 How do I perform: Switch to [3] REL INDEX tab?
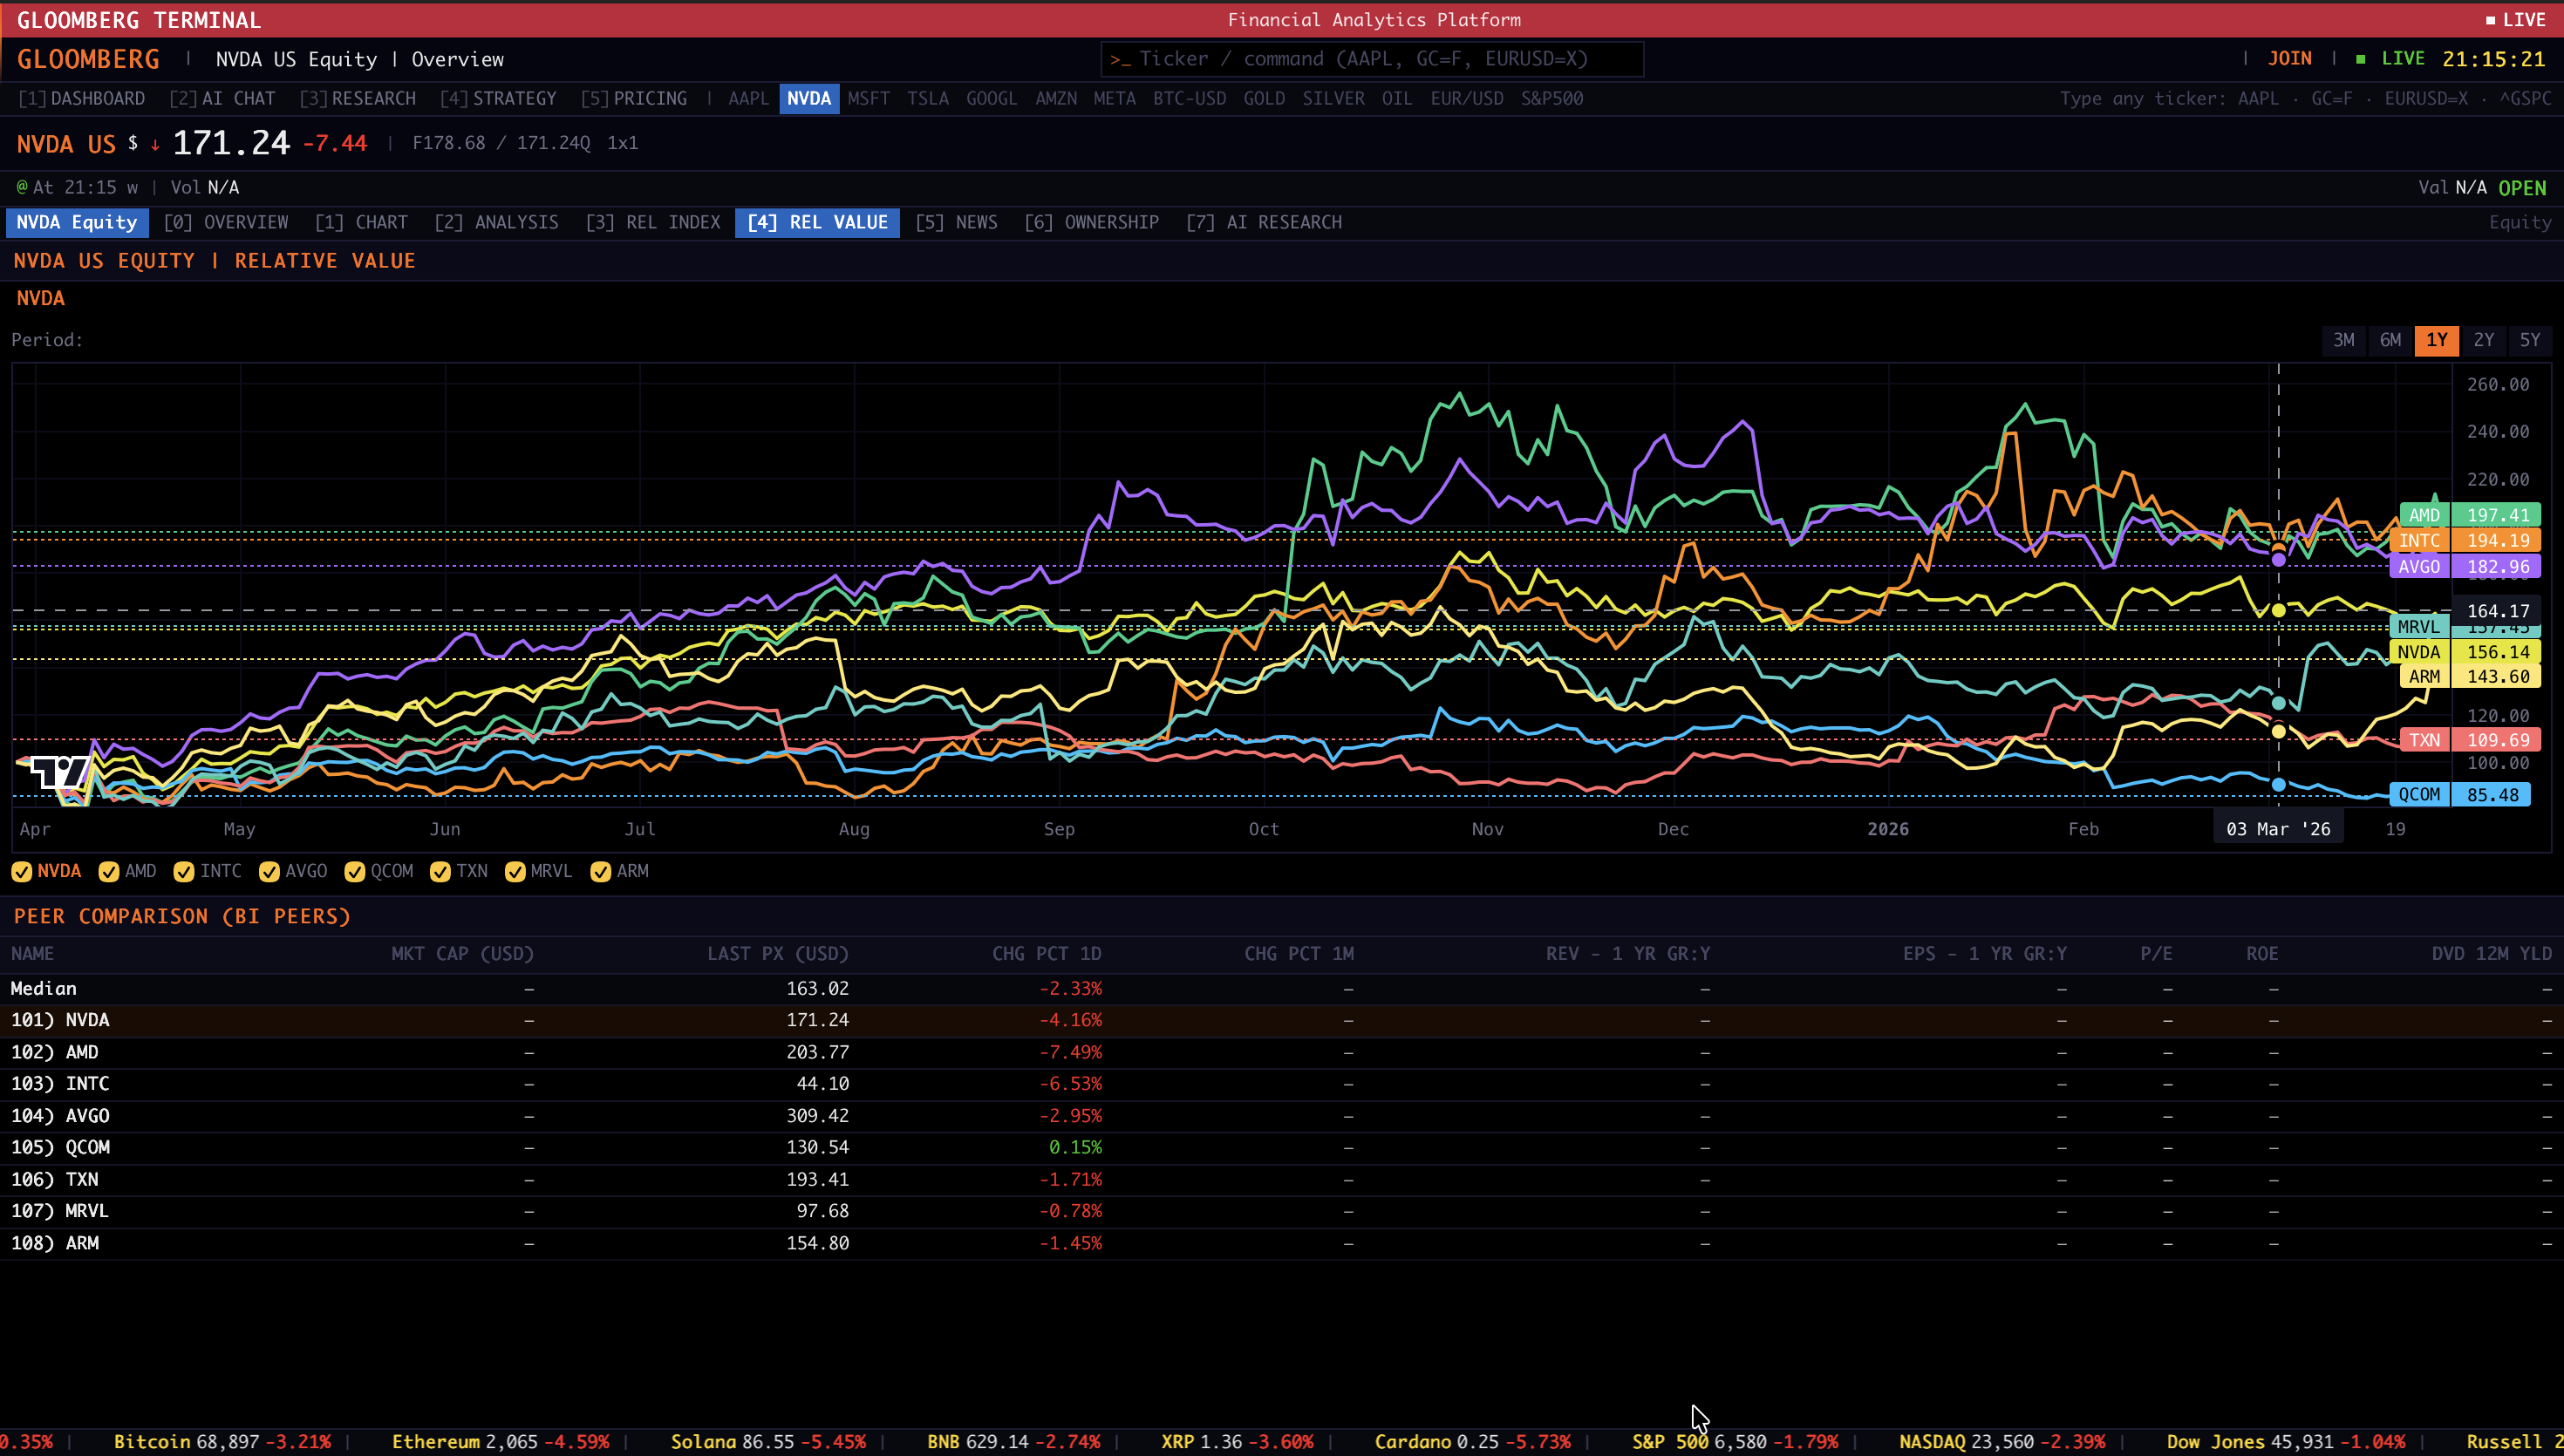click(x=653, y=222)
